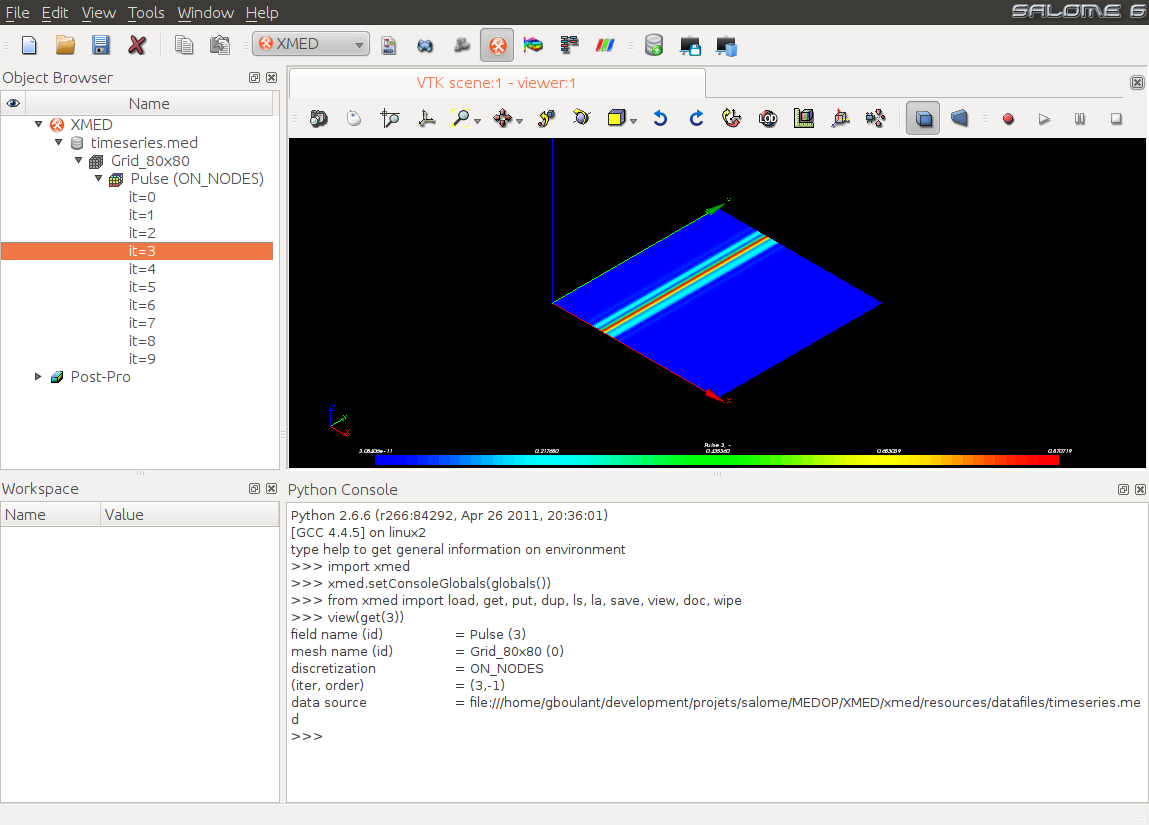Activate the highlighted XMED module button

(497, 45)
